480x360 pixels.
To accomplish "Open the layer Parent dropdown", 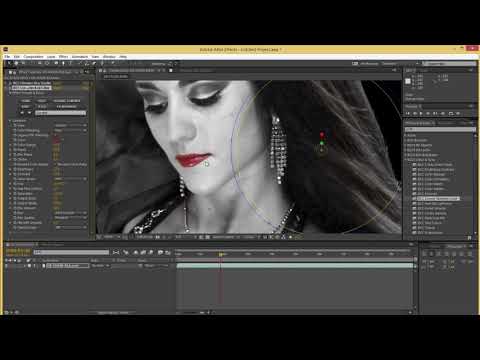I will [x=156, y=266].
